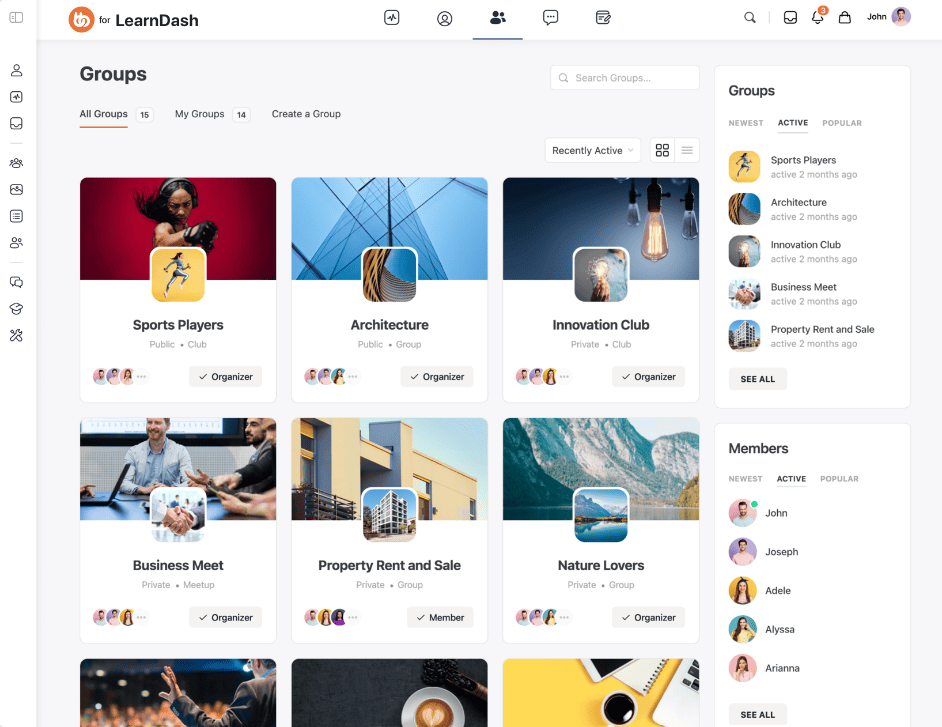Open the Messages chat bubble icon in top bar

pos(551,17)
